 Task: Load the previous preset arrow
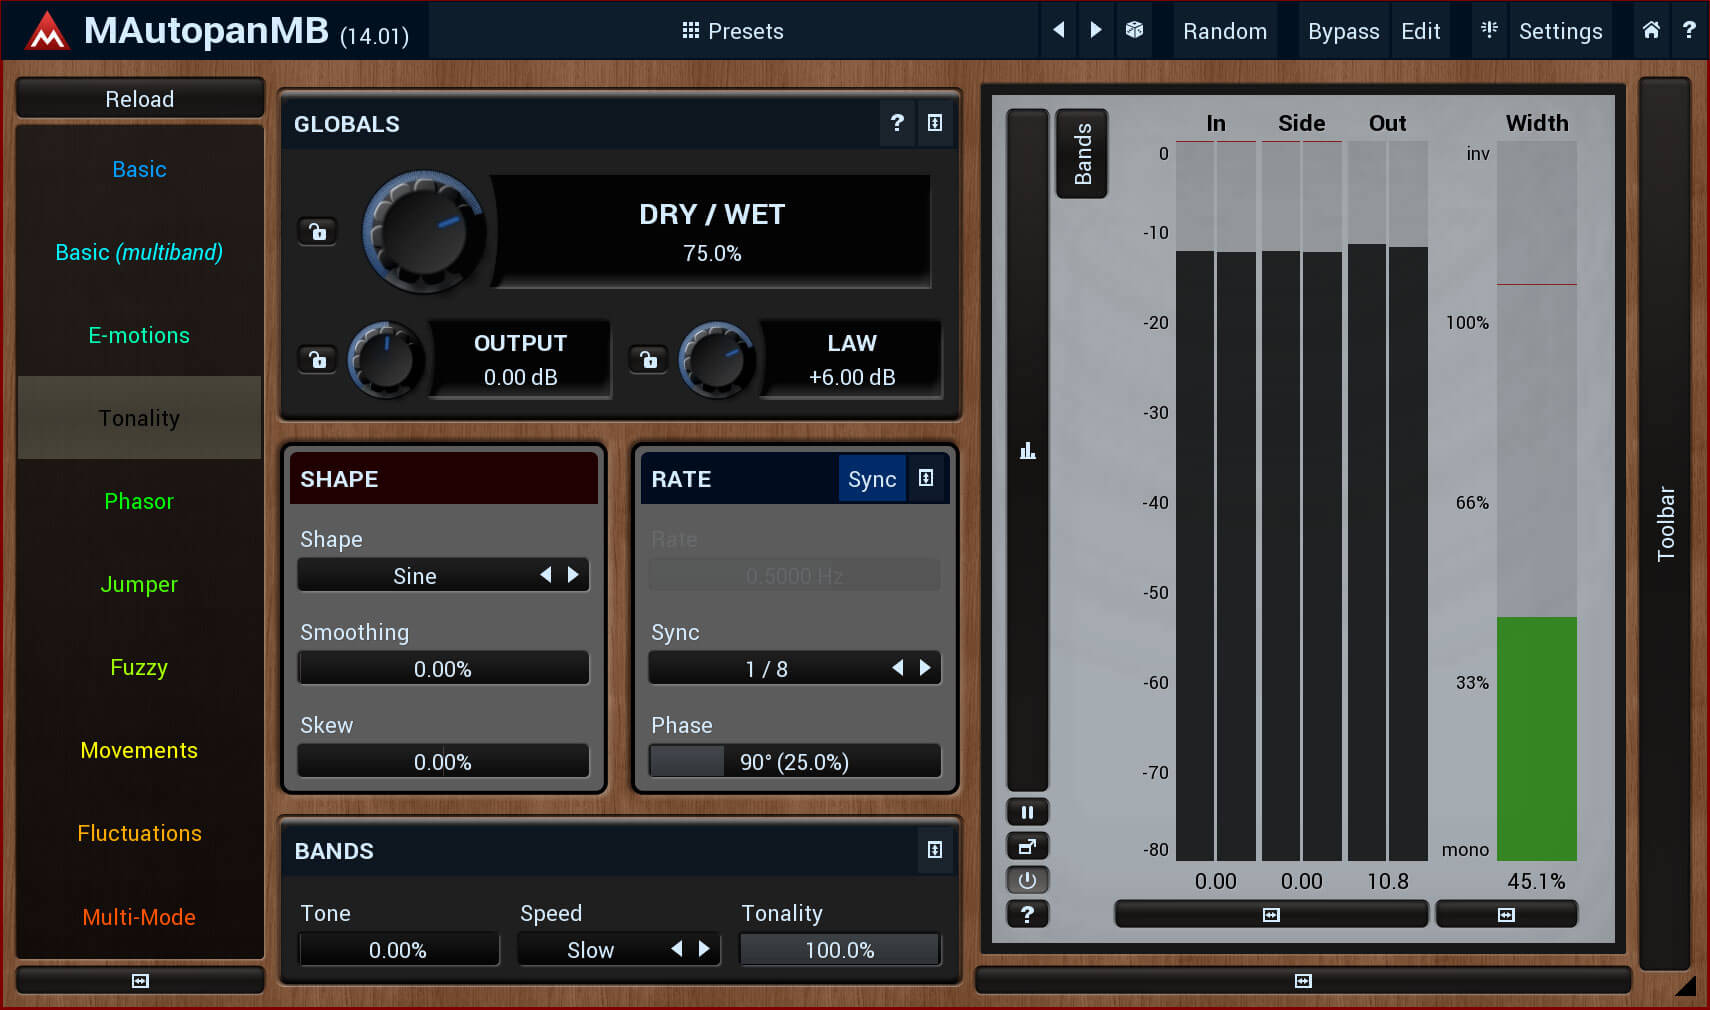click(x=1059, y=30)
